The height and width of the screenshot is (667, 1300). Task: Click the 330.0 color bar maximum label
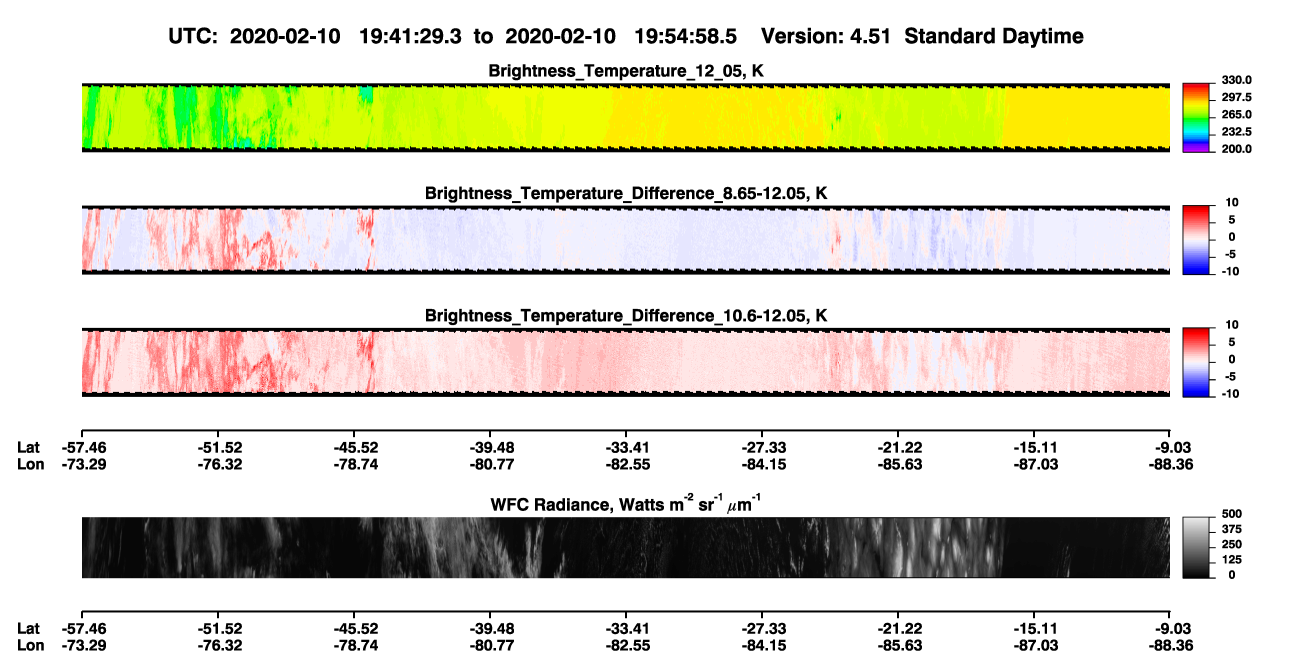tap(1237, 80)
